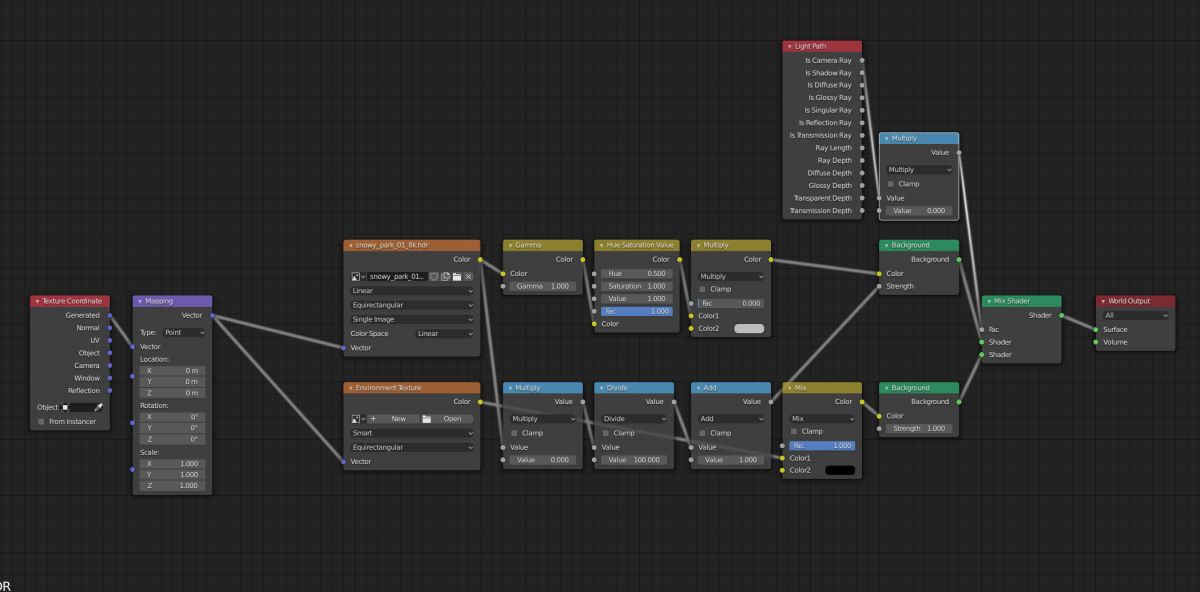This screenshot has height=592, width=1200.
Task: Click Fac slider on Mix node
Action: coord(822,445)
